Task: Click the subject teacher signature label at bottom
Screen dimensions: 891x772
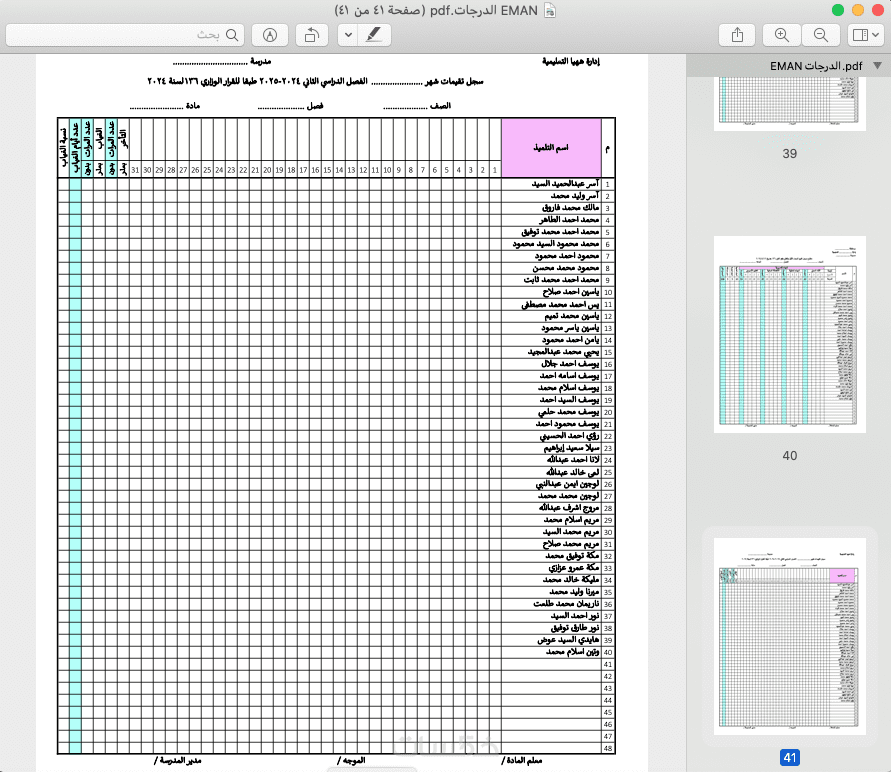Action: [x=522, y=760]
